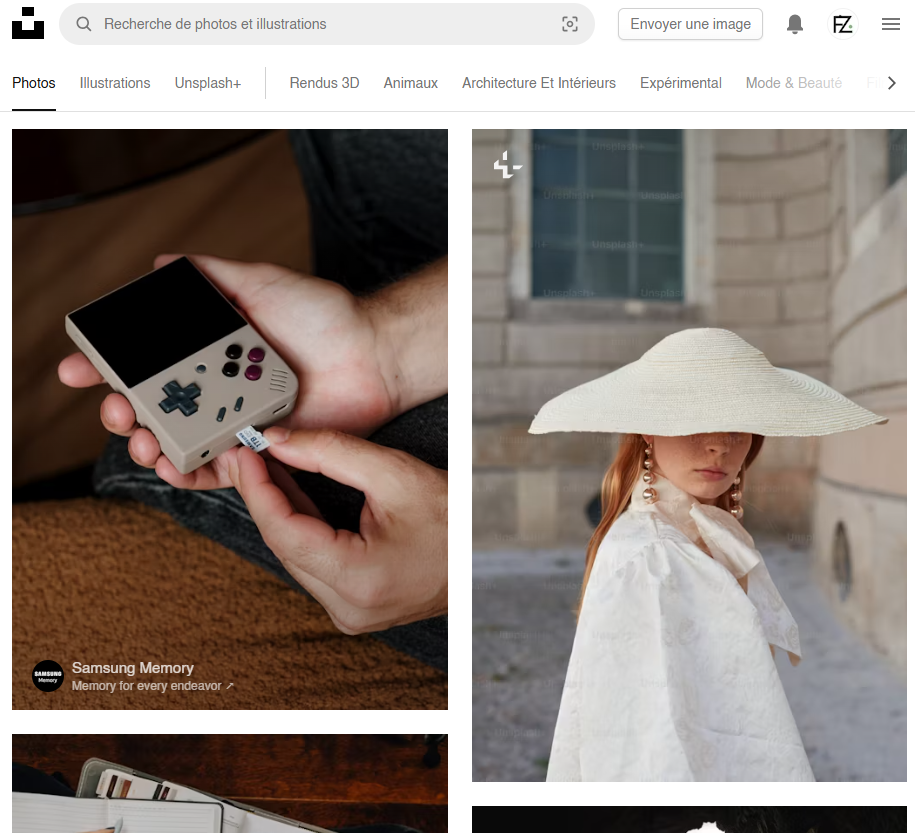The width and height of the screenshot is (915, 833).
Task: Open the FZ profile avatar menu
Action: [x=843, y=24]
